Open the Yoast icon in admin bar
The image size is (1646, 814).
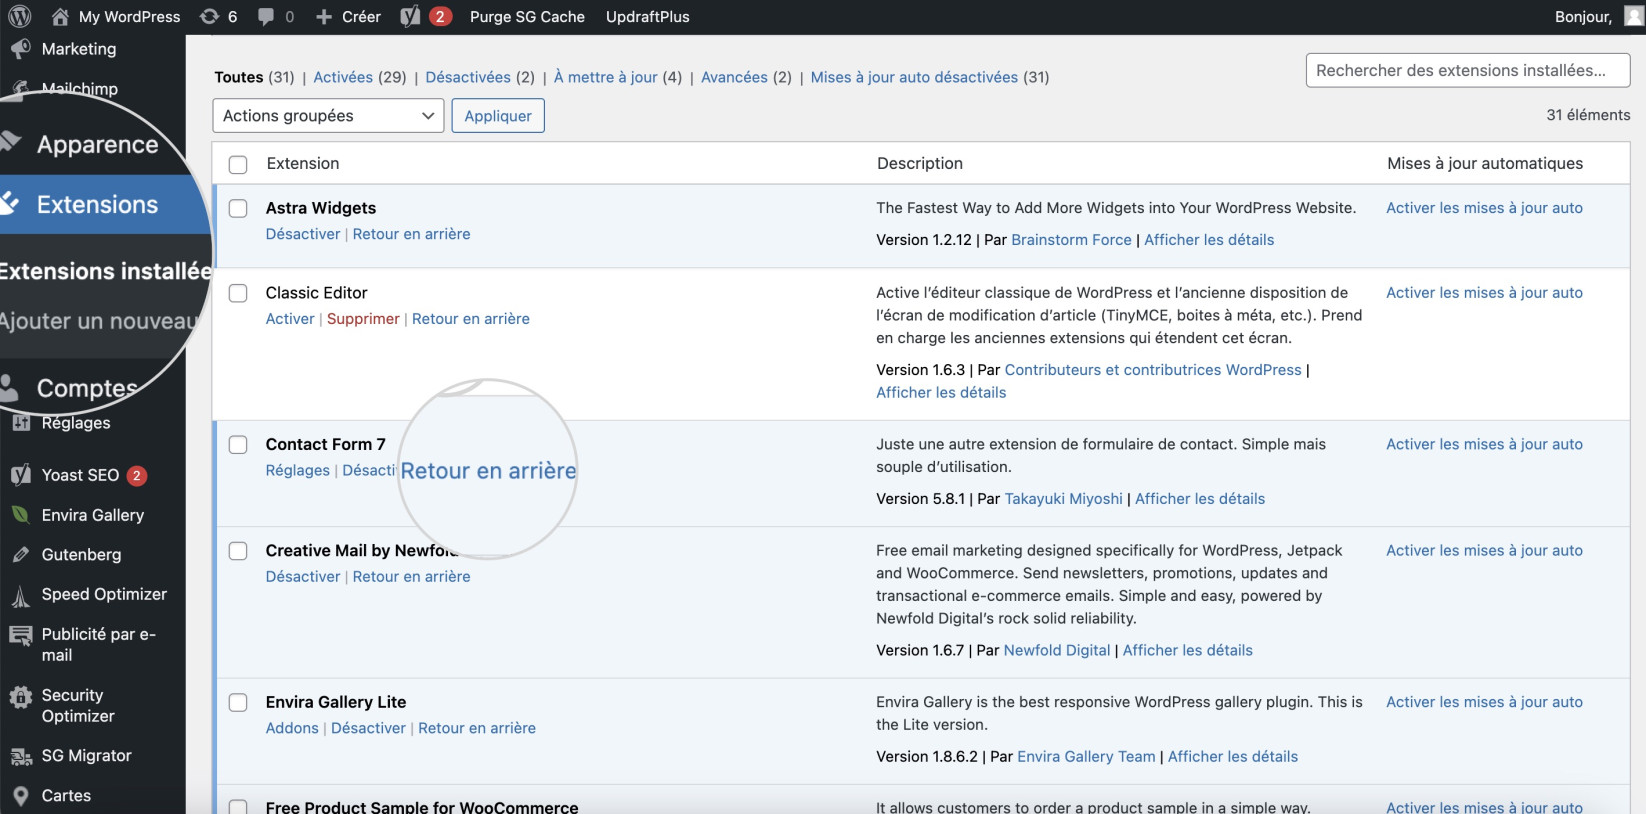click(x=410, y=16)
